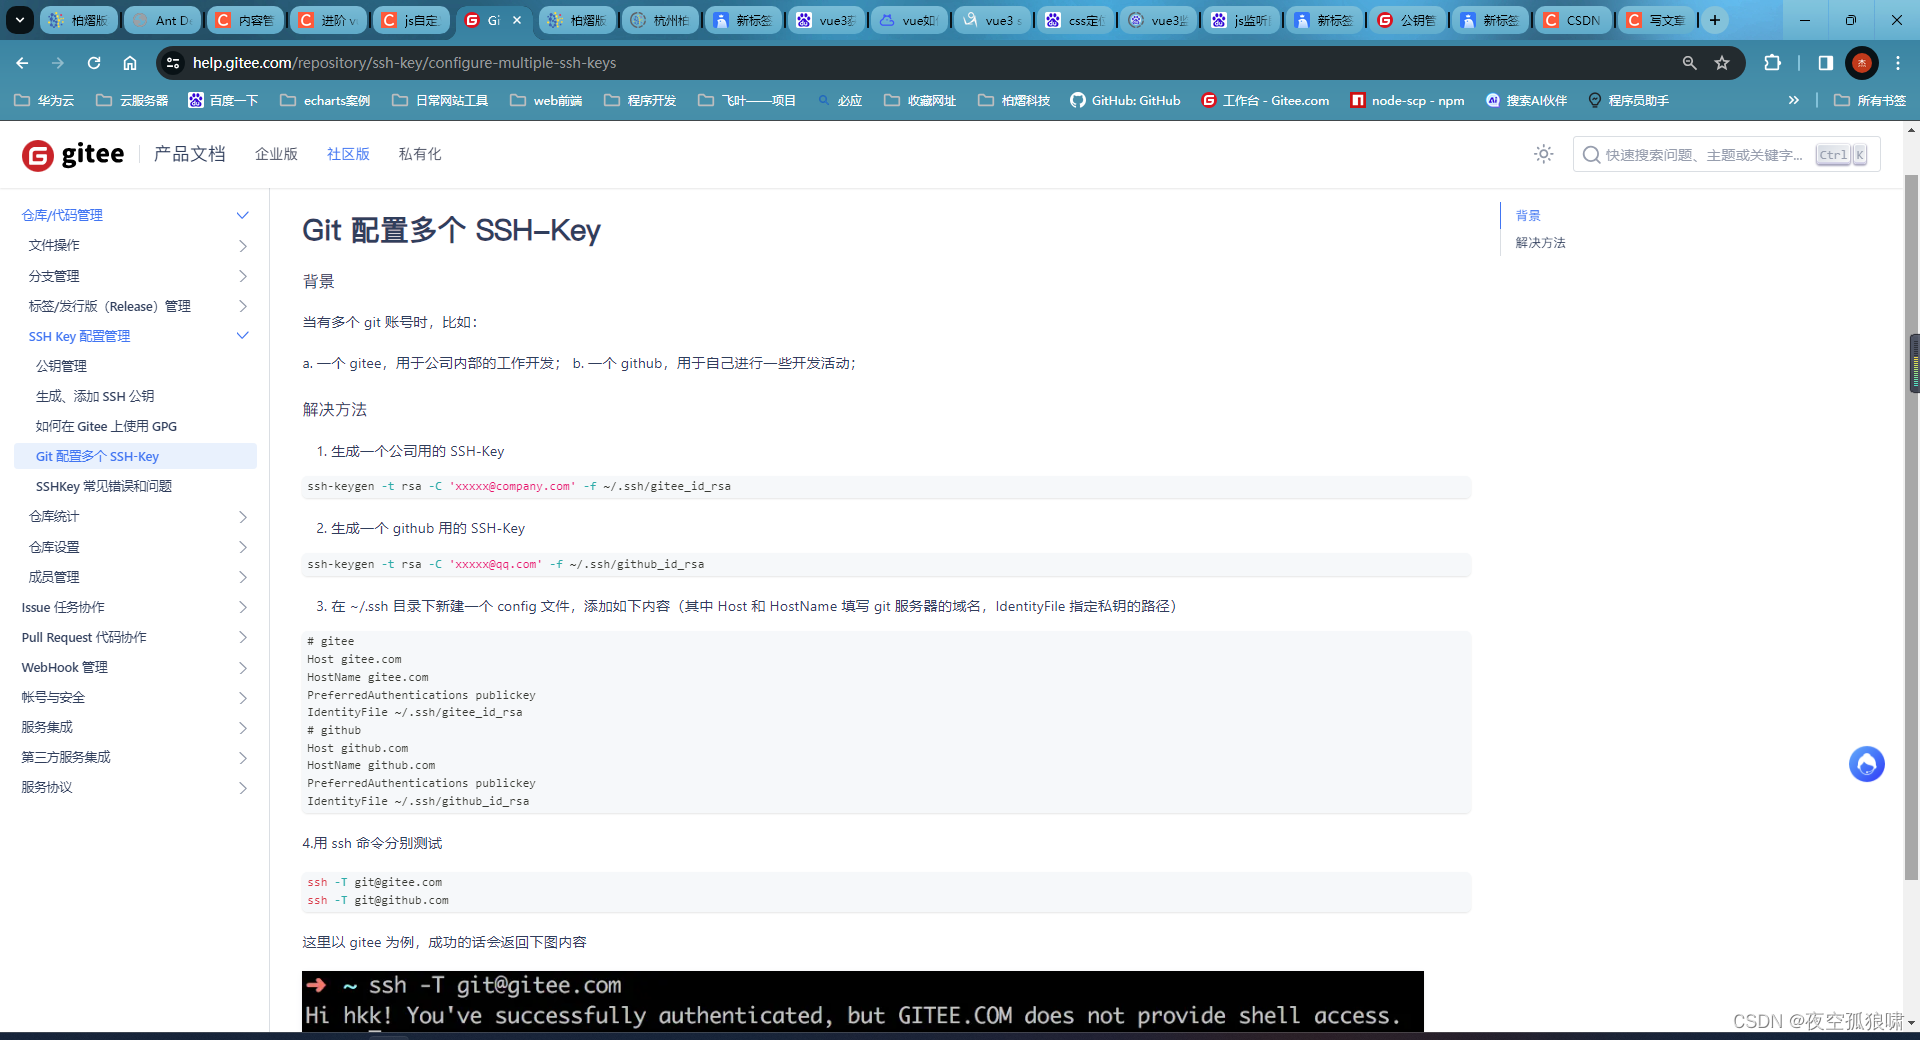Click the gitee logo in the header
Screen dimensions: 1920x1040
[x=74, y=154]
